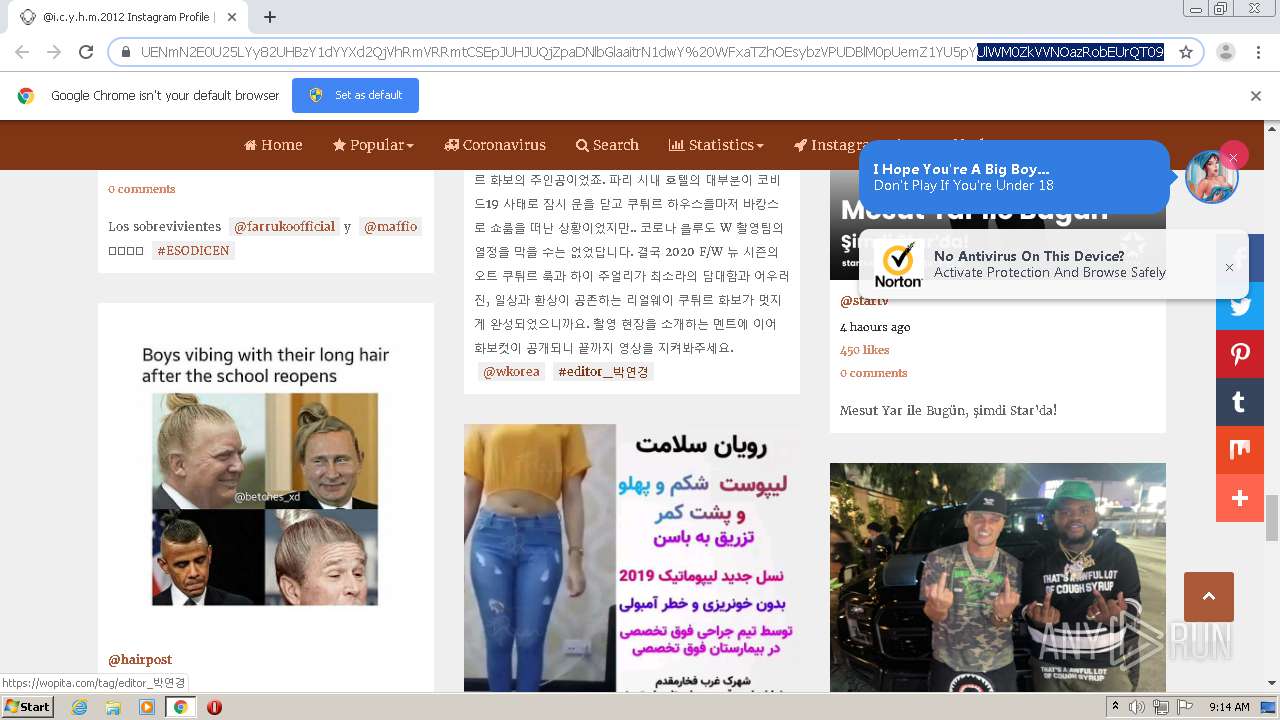
Task: Close the Norton antivirus notification
Action: coord(1229,267)
